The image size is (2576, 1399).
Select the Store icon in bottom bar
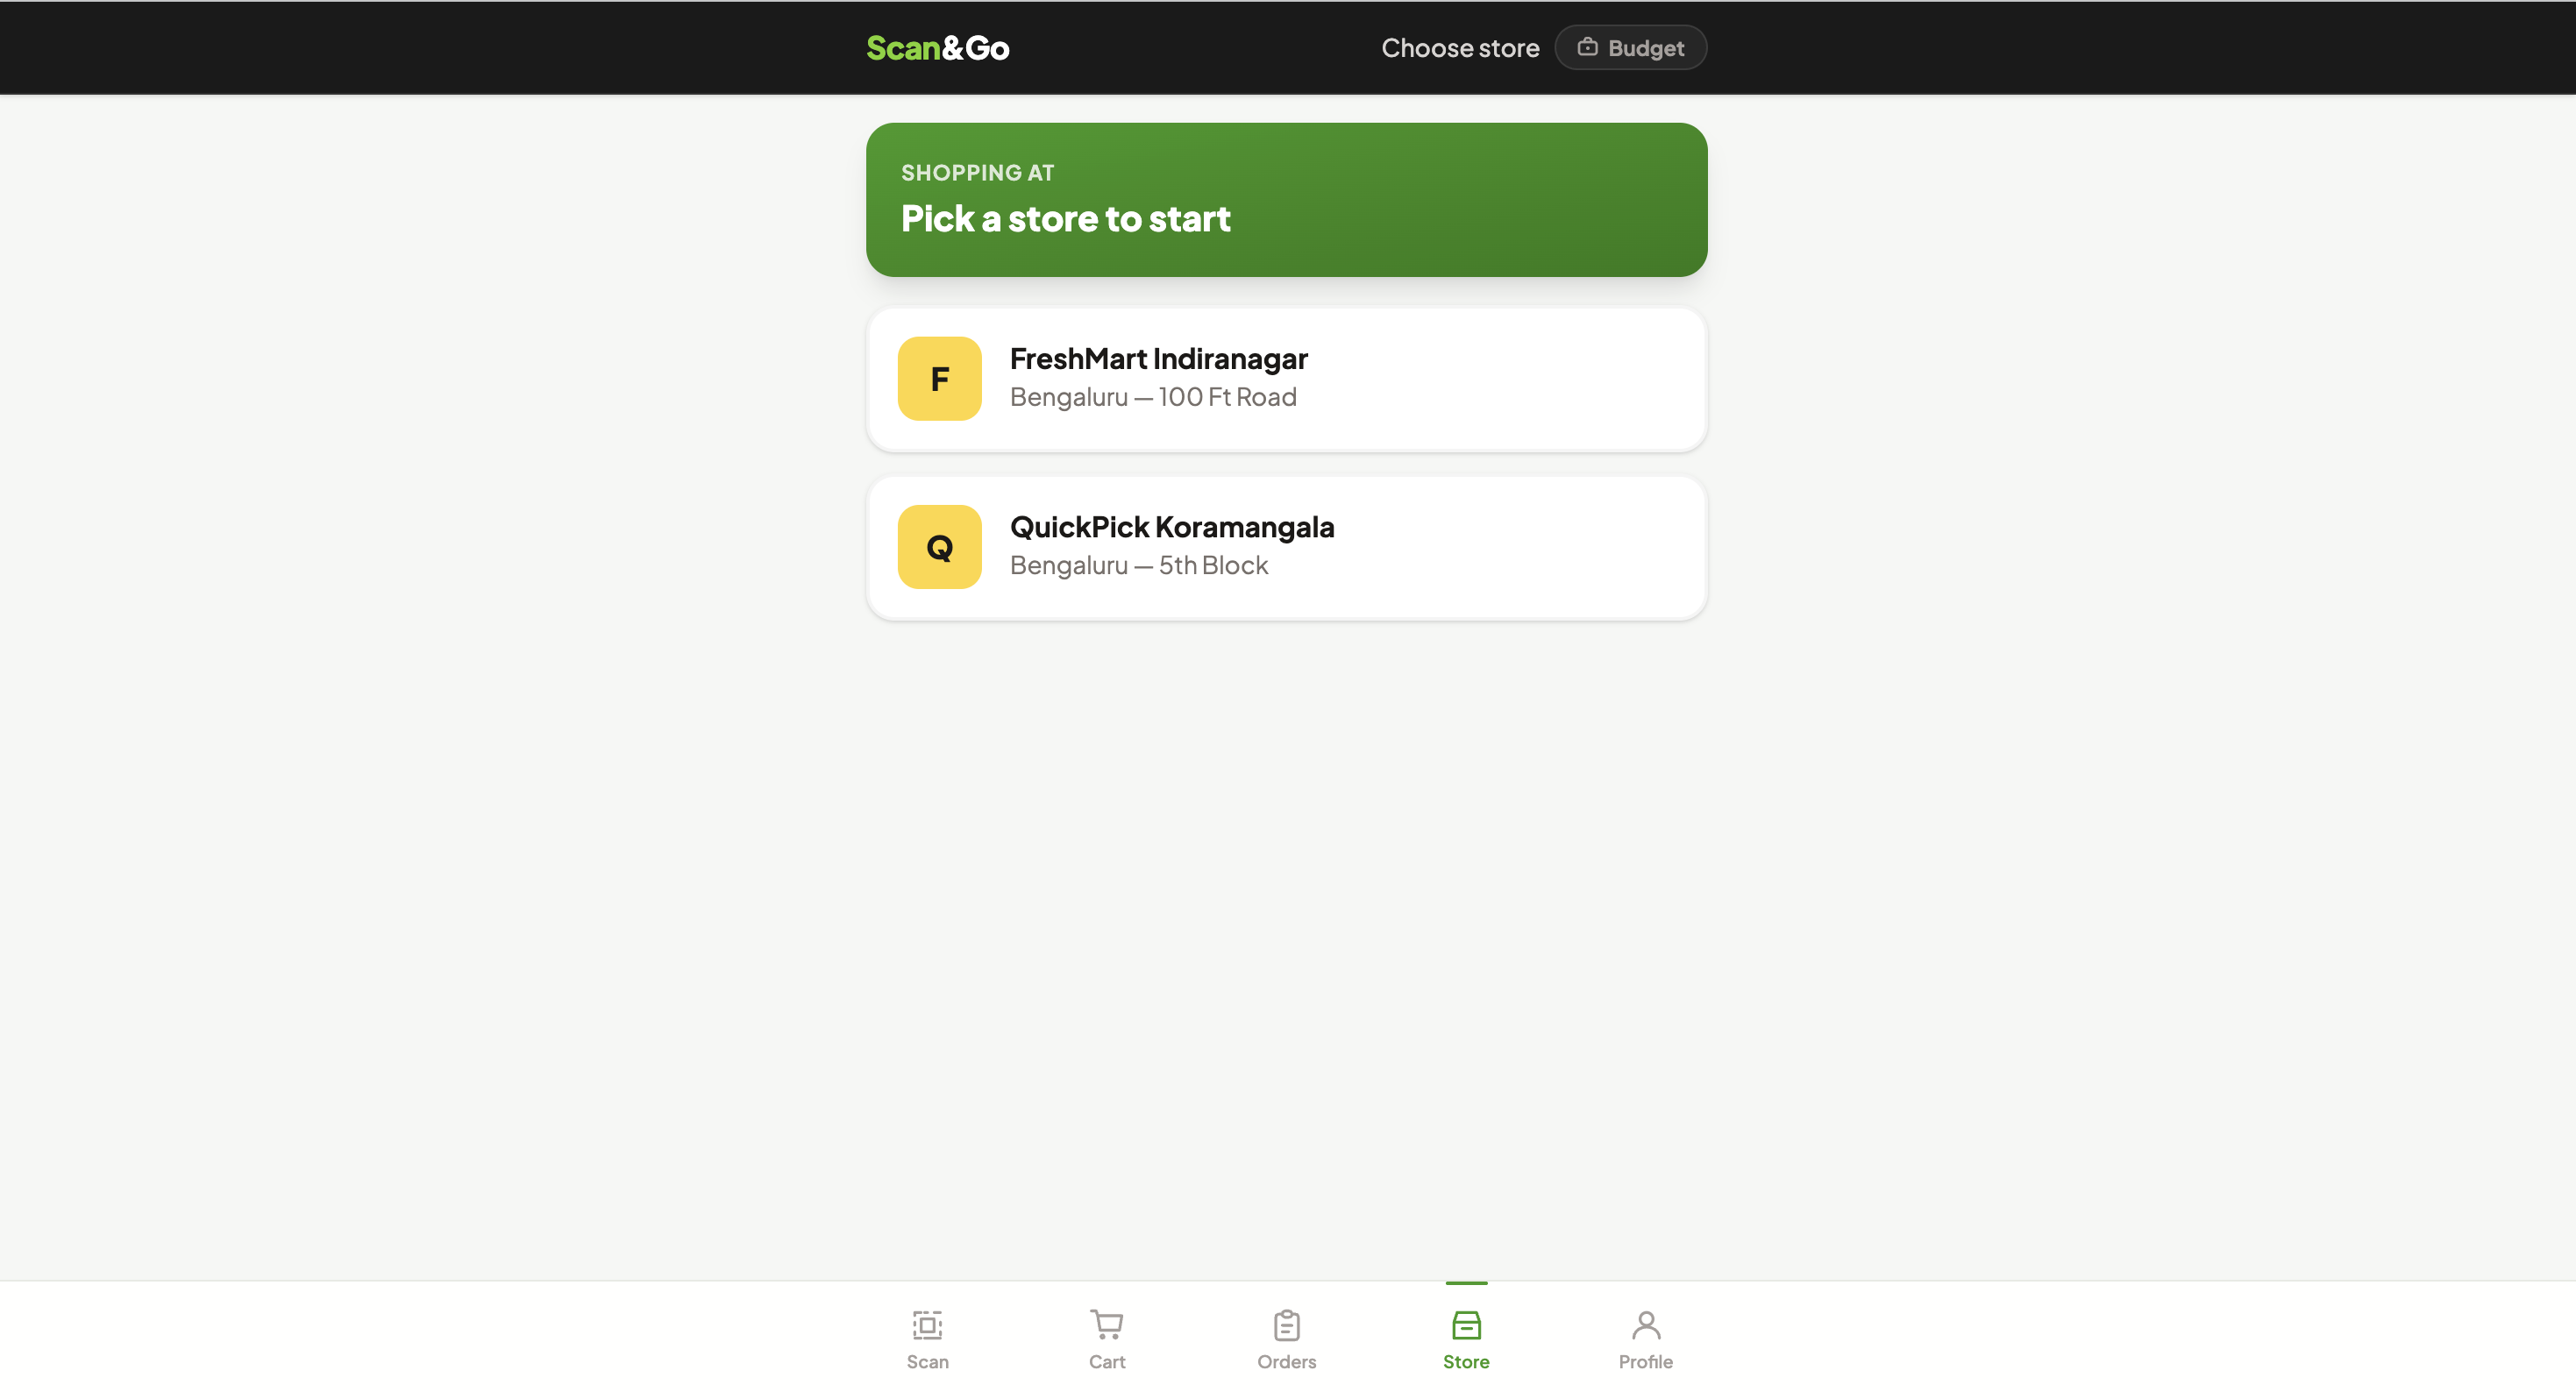[x=1465, y=1325]
